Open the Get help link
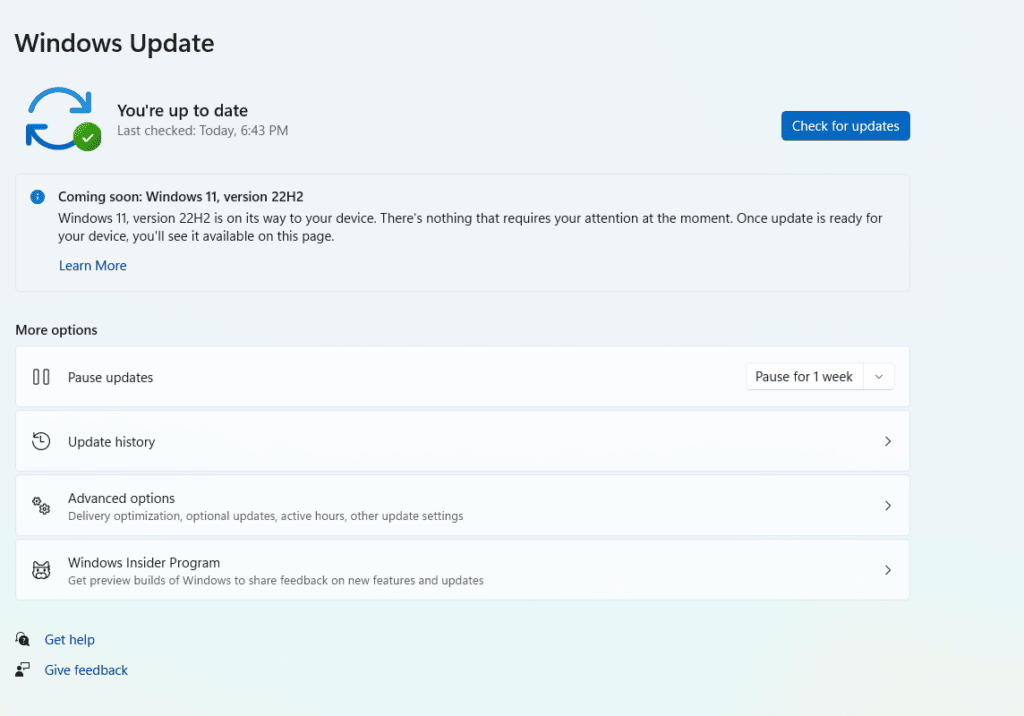1024x716 pixels. 70,640
